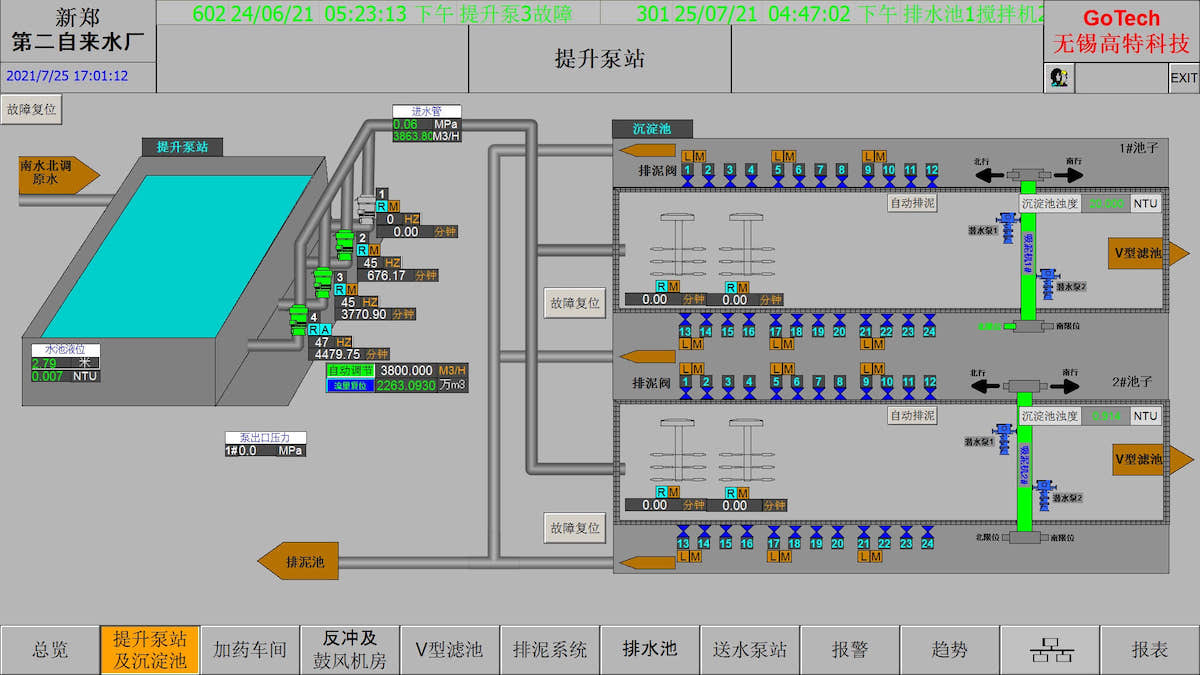This screenshot has width=1200, height=675.
Task: Click 自动排泥 button in pool 1#
Action: point(912,203)
